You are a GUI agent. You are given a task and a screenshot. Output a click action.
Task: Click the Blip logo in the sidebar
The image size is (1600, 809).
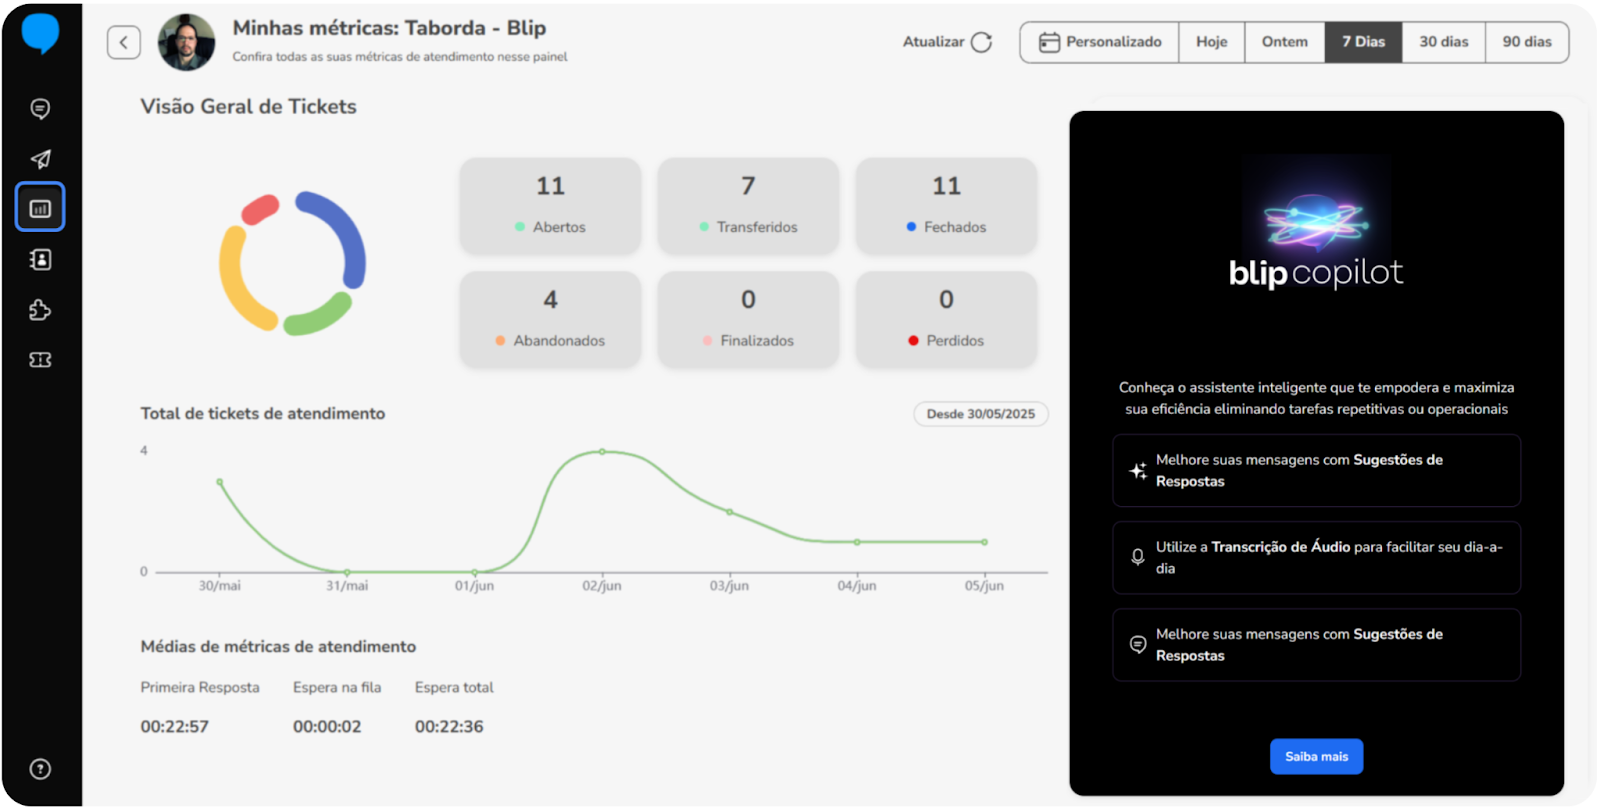coord(40,33)
